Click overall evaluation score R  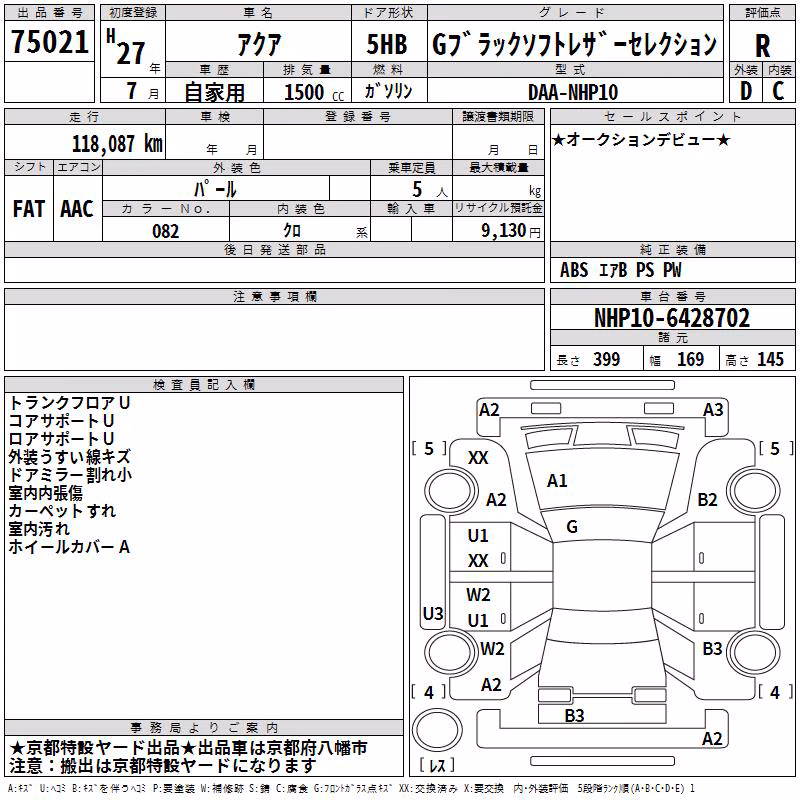[762, 46]
